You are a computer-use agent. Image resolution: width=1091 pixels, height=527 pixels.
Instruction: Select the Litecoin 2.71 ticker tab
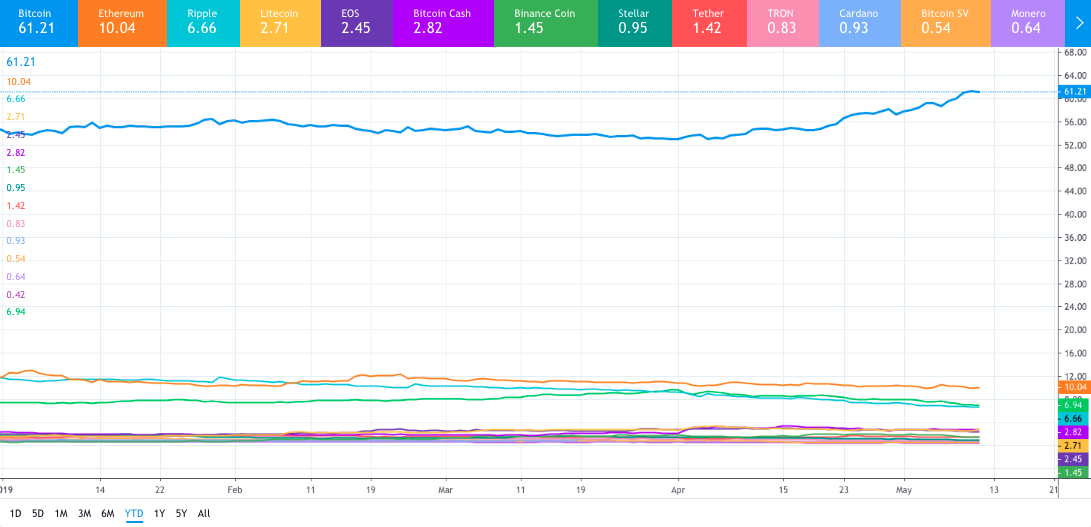click(x=280, y=23)
